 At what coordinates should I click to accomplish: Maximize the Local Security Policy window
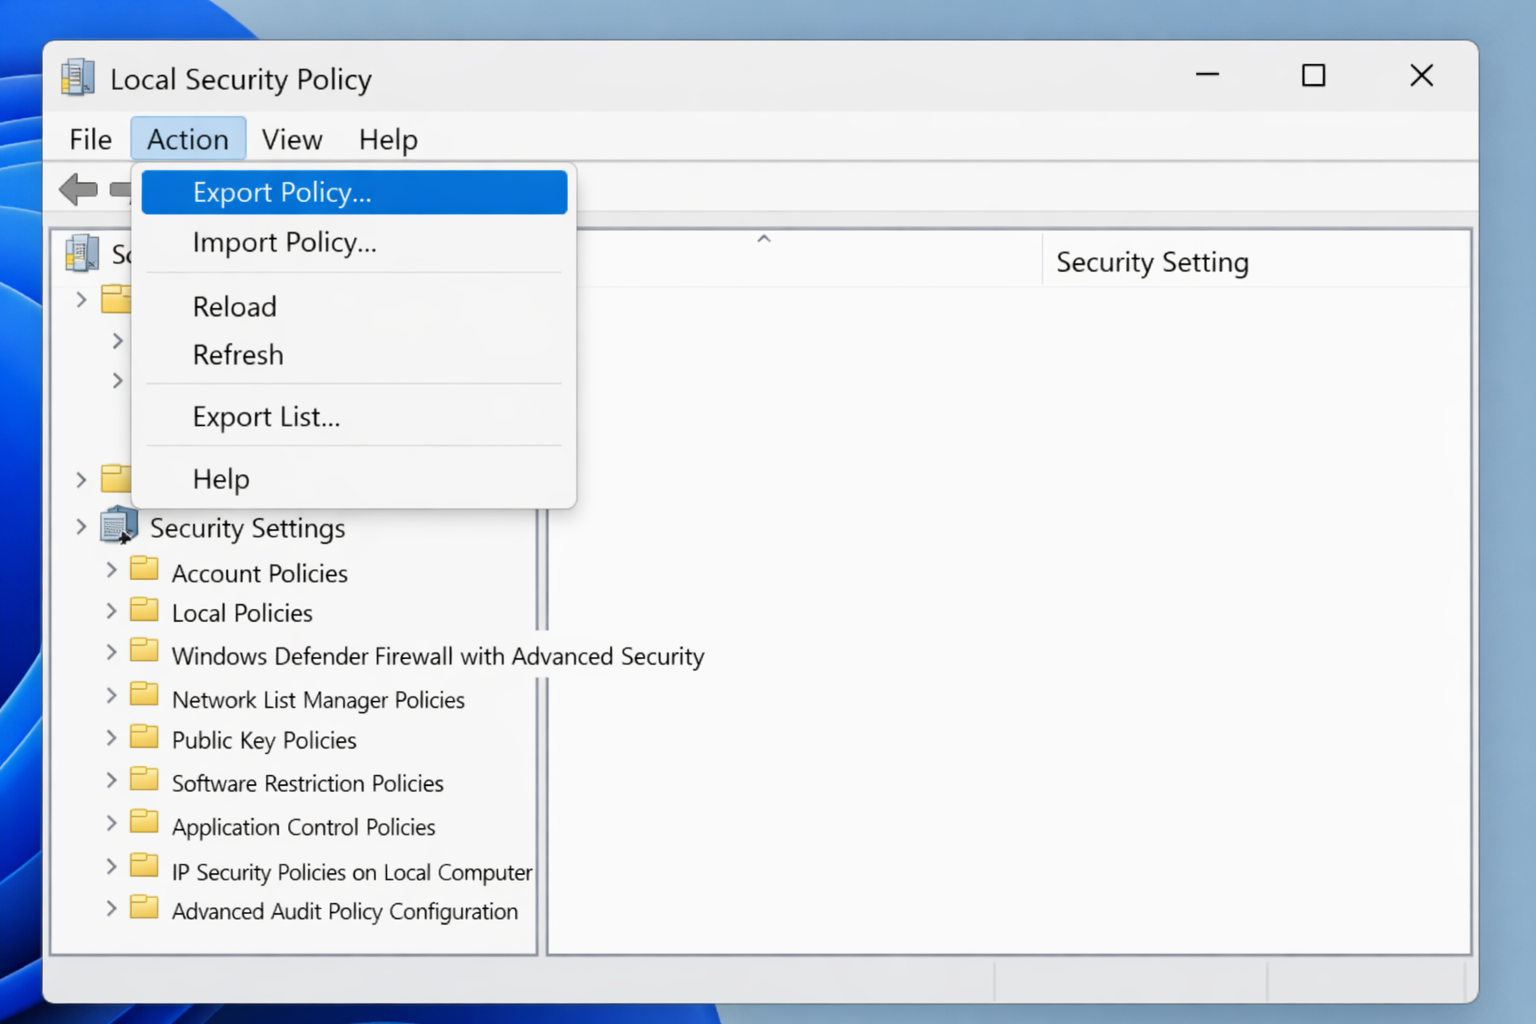(1314, 75)
